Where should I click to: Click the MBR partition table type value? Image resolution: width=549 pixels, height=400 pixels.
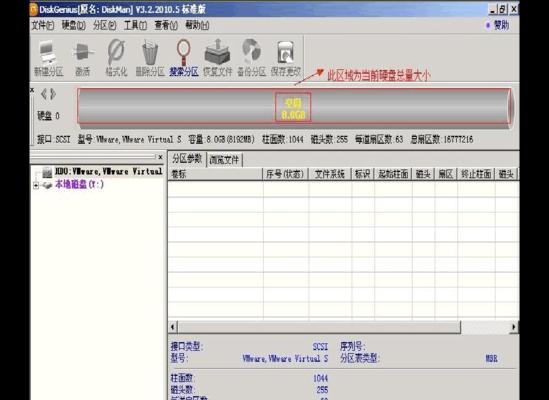point(491,358)
